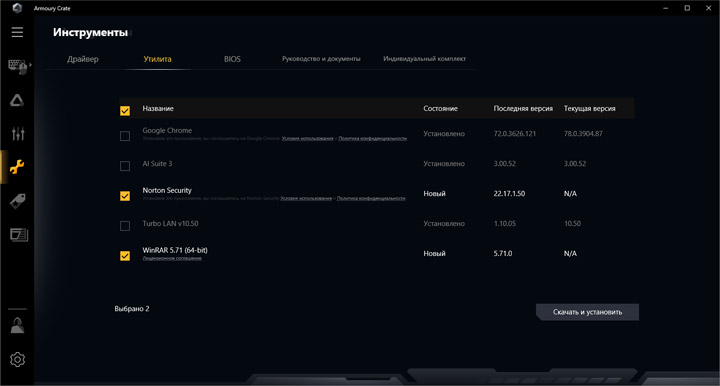
Task: Check the Google Chrome checkbox
Action: click(x=125, y=136)
